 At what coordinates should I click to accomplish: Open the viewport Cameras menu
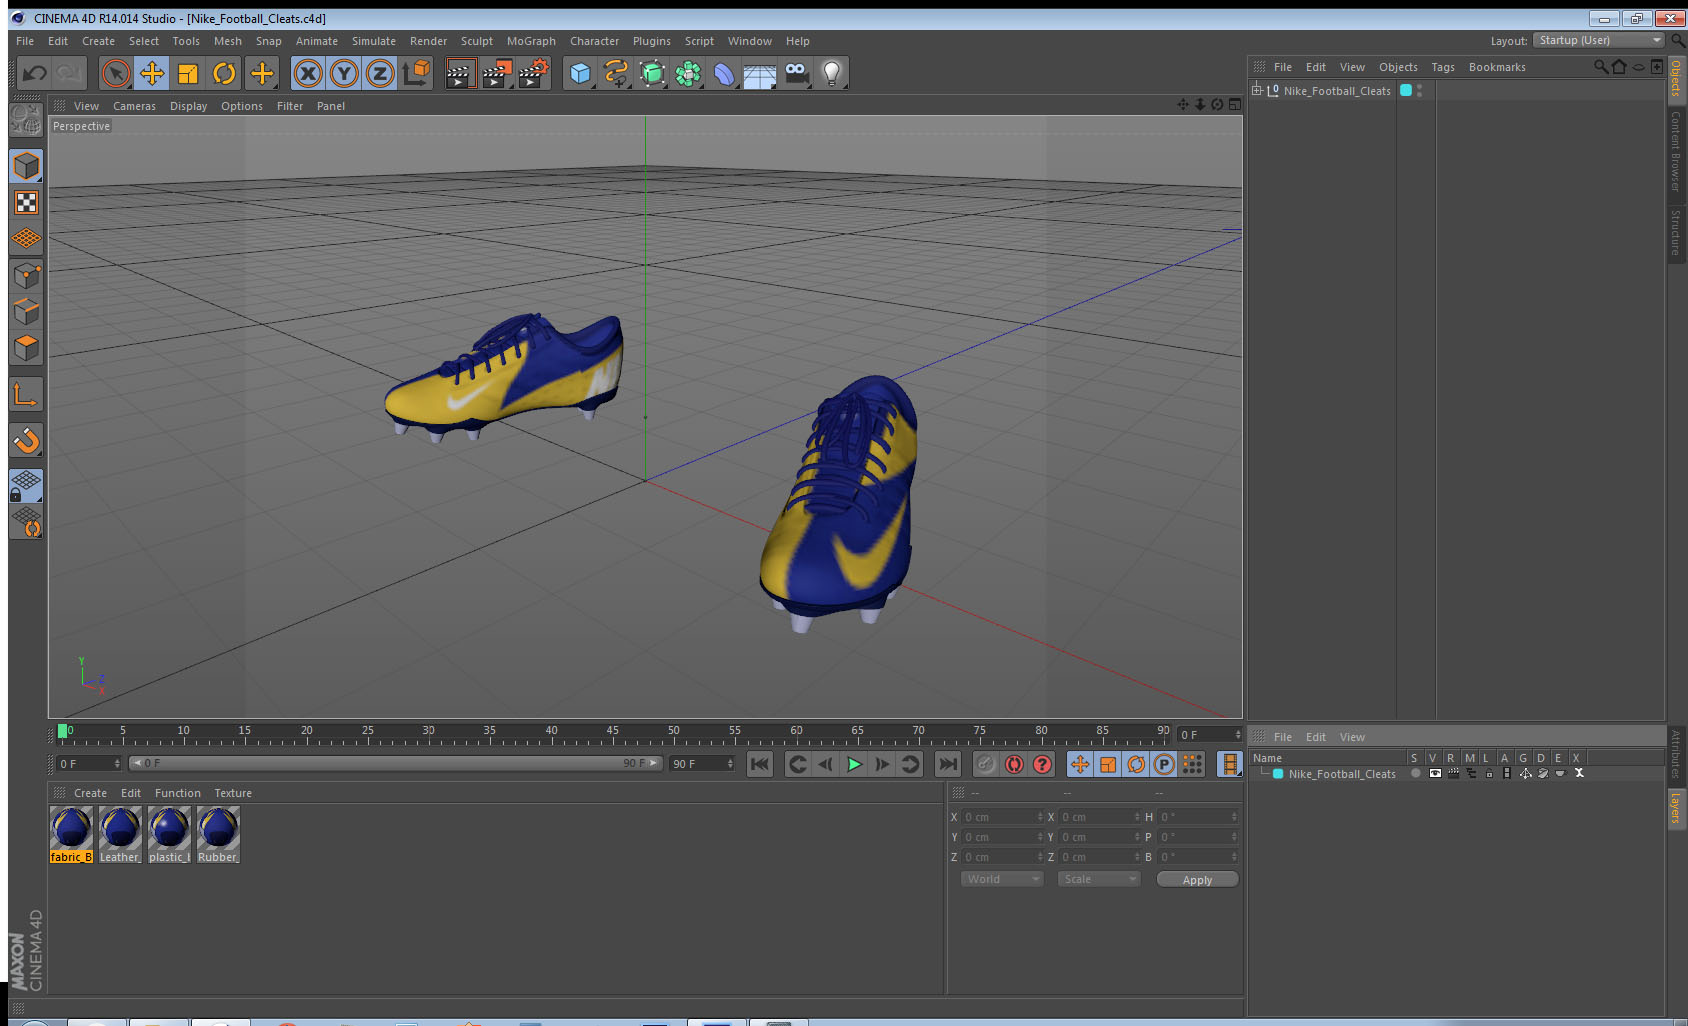coord(134,106)
